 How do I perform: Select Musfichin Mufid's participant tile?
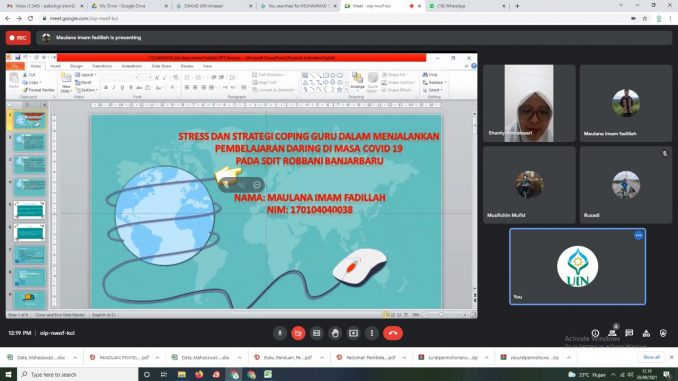[529, 185]
